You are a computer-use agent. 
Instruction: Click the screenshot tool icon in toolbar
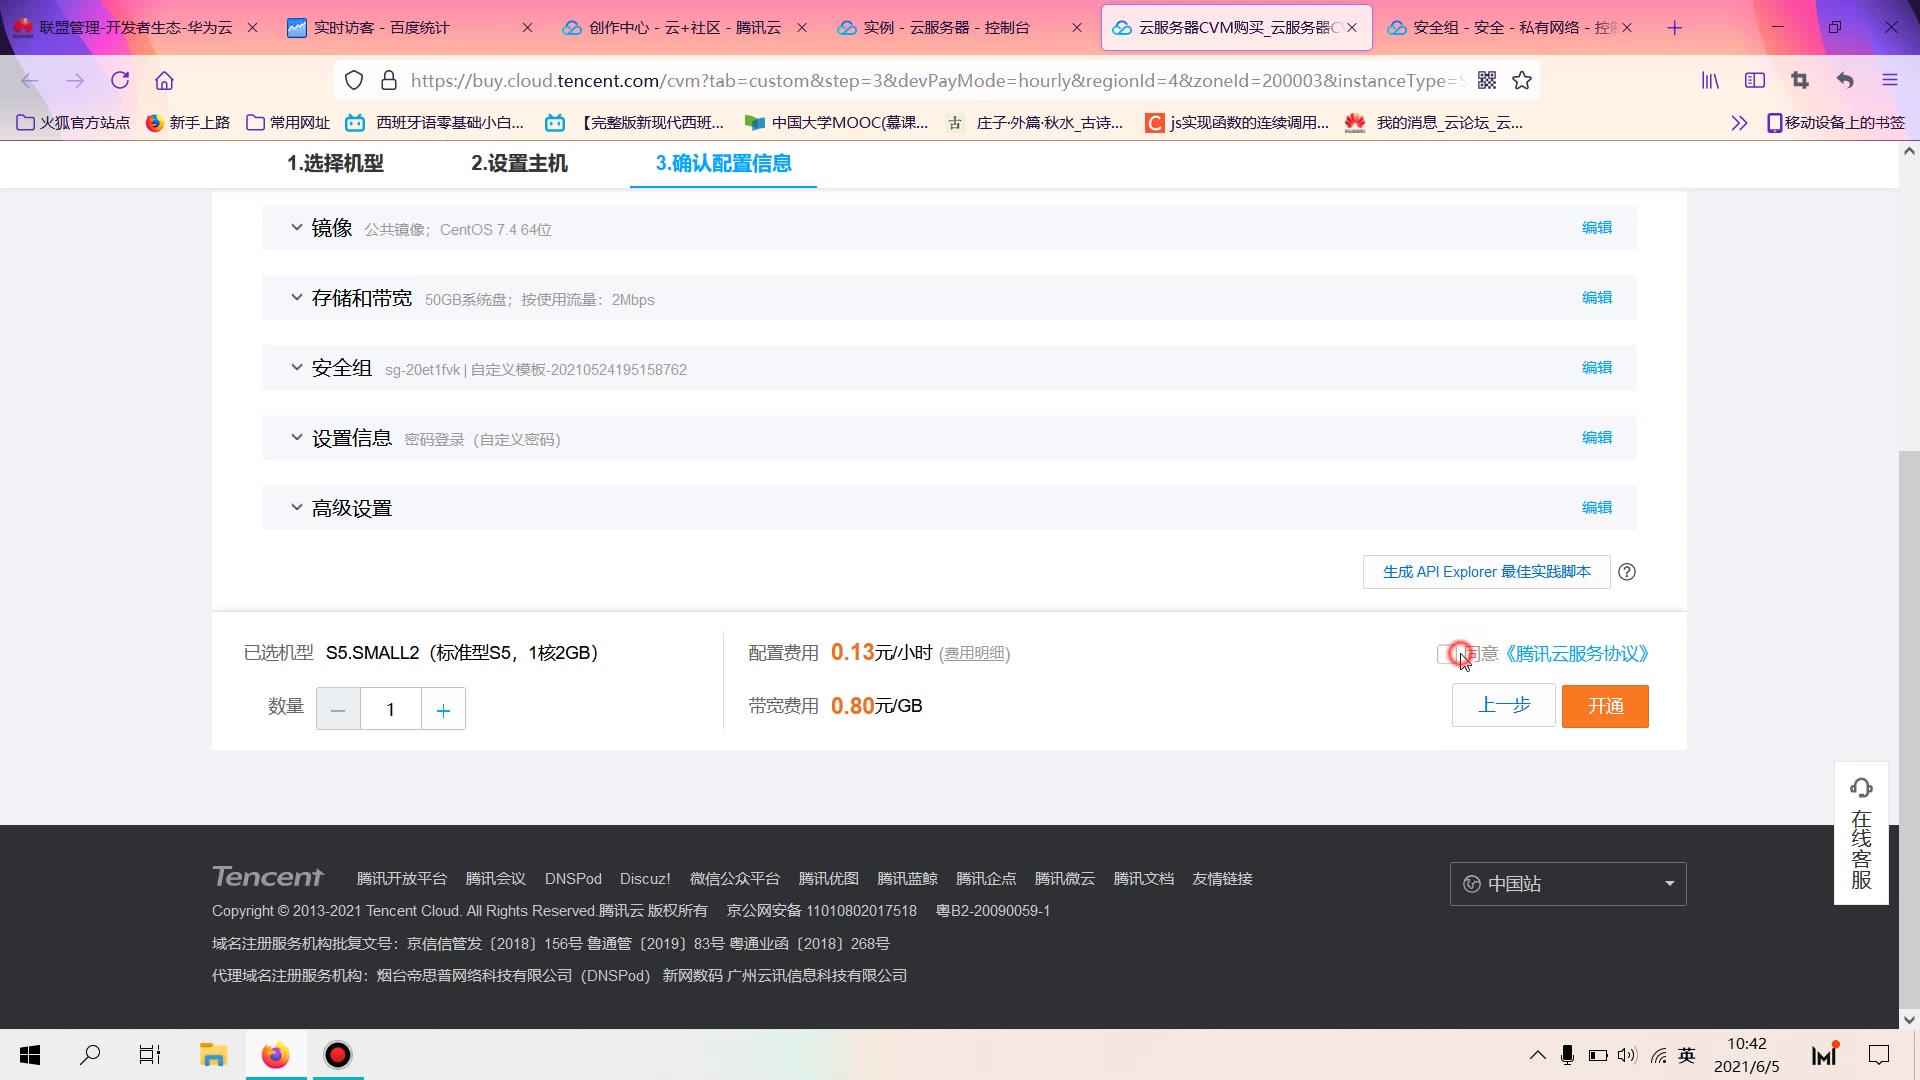point(1800,81)
